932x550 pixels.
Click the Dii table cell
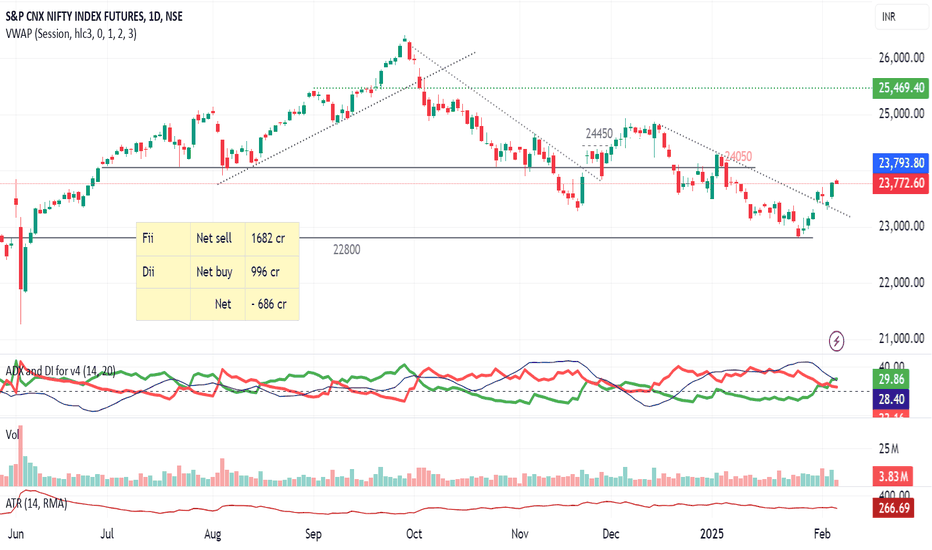coord(163,272)
